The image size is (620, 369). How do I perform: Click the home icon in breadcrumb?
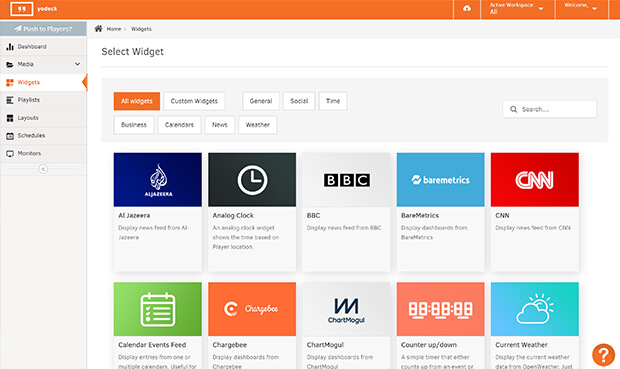coord(98,28)
